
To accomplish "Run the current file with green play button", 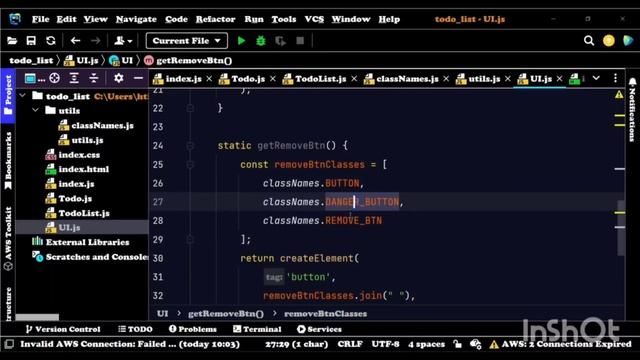I will [241, 41].
